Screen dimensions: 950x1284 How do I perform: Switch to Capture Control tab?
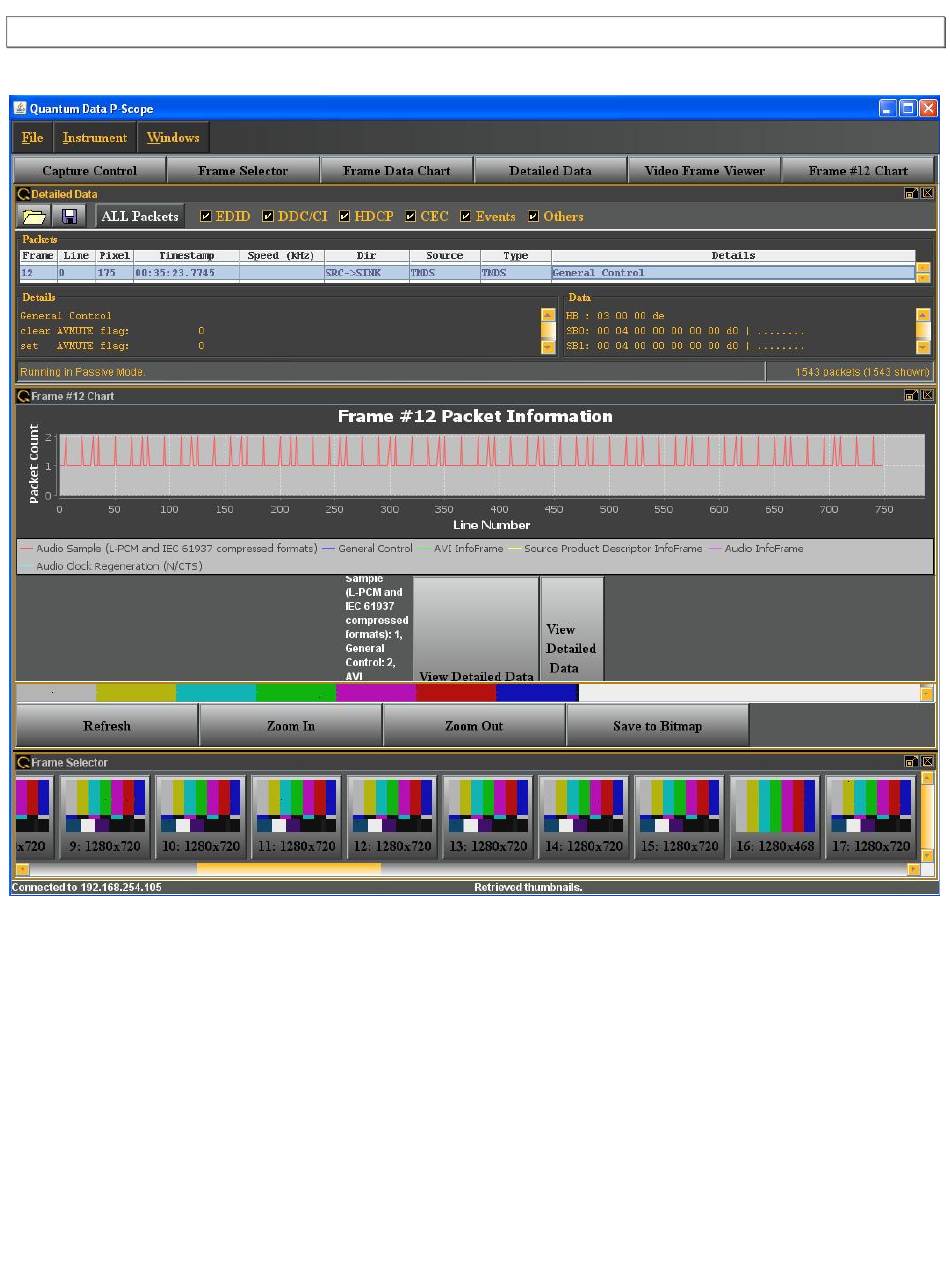90,171
